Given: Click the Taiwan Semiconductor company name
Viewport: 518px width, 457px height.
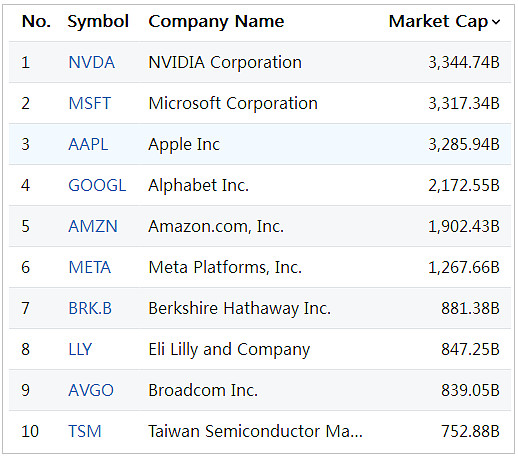Looking at the screenshot, I should pos(255,431).
